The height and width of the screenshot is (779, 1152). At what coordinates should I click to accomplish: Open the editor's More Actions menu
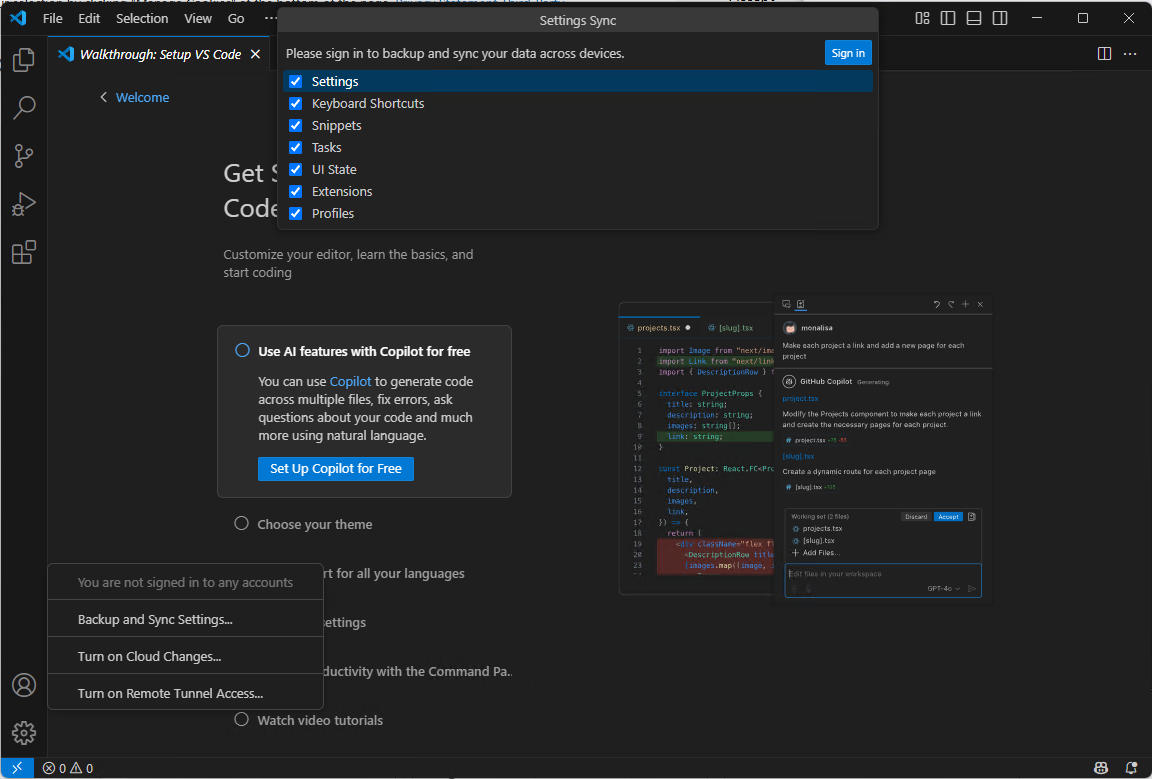[x=1130, y=54]
